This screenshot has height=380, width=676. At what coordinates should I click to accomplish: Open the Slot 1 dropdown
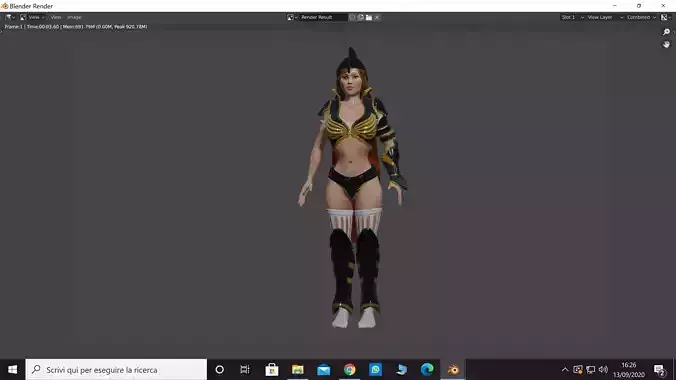tap(572, 17)
